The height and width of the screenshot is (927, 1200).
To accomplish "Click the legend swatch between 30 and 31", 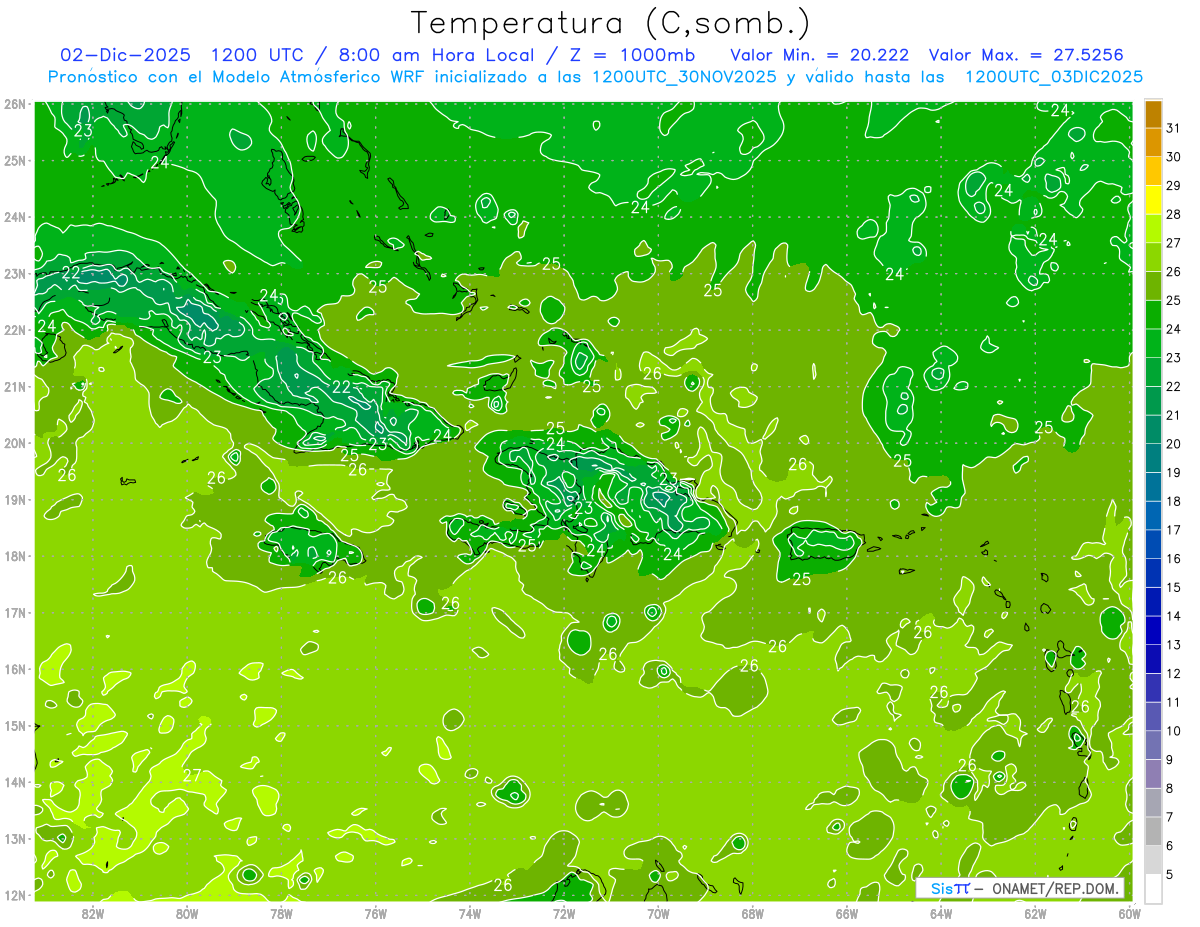I will point(1153,142).
